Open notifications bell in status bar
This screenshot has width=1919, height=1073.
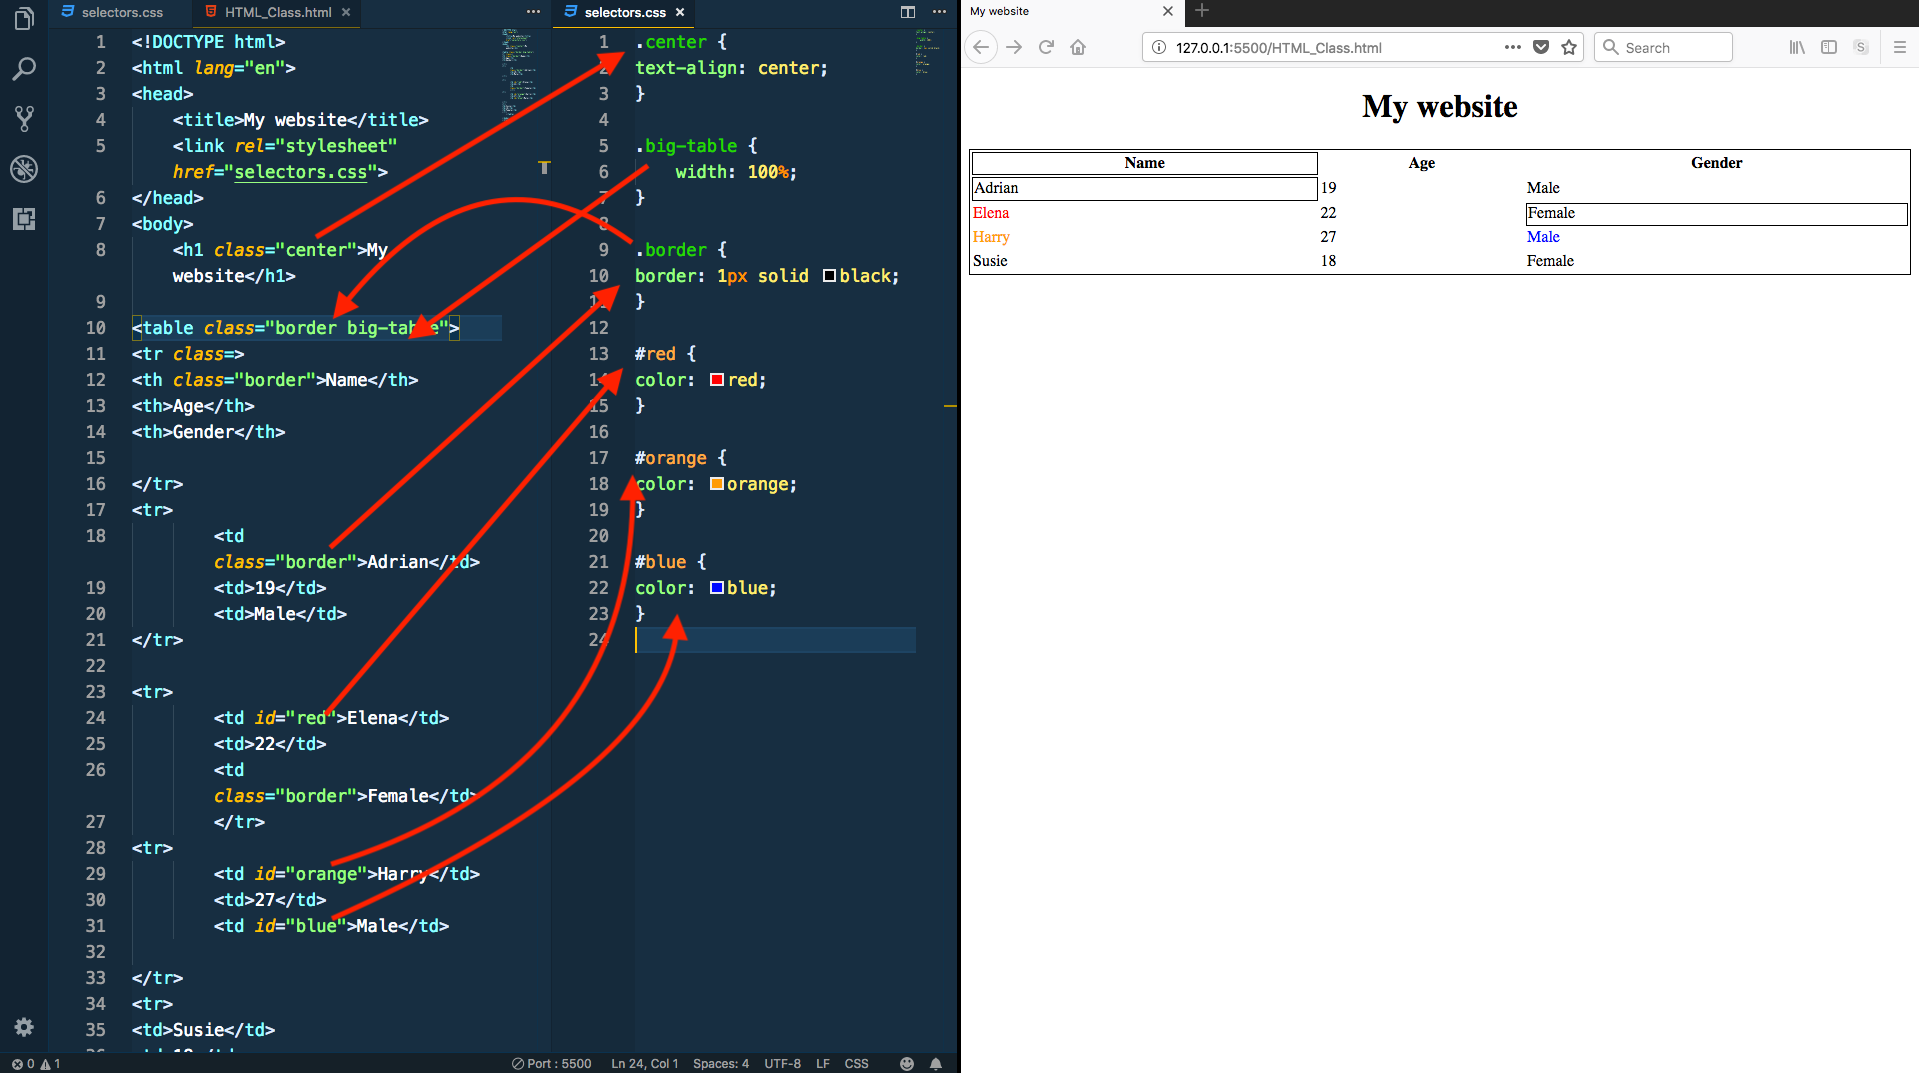coord(936,1064)
